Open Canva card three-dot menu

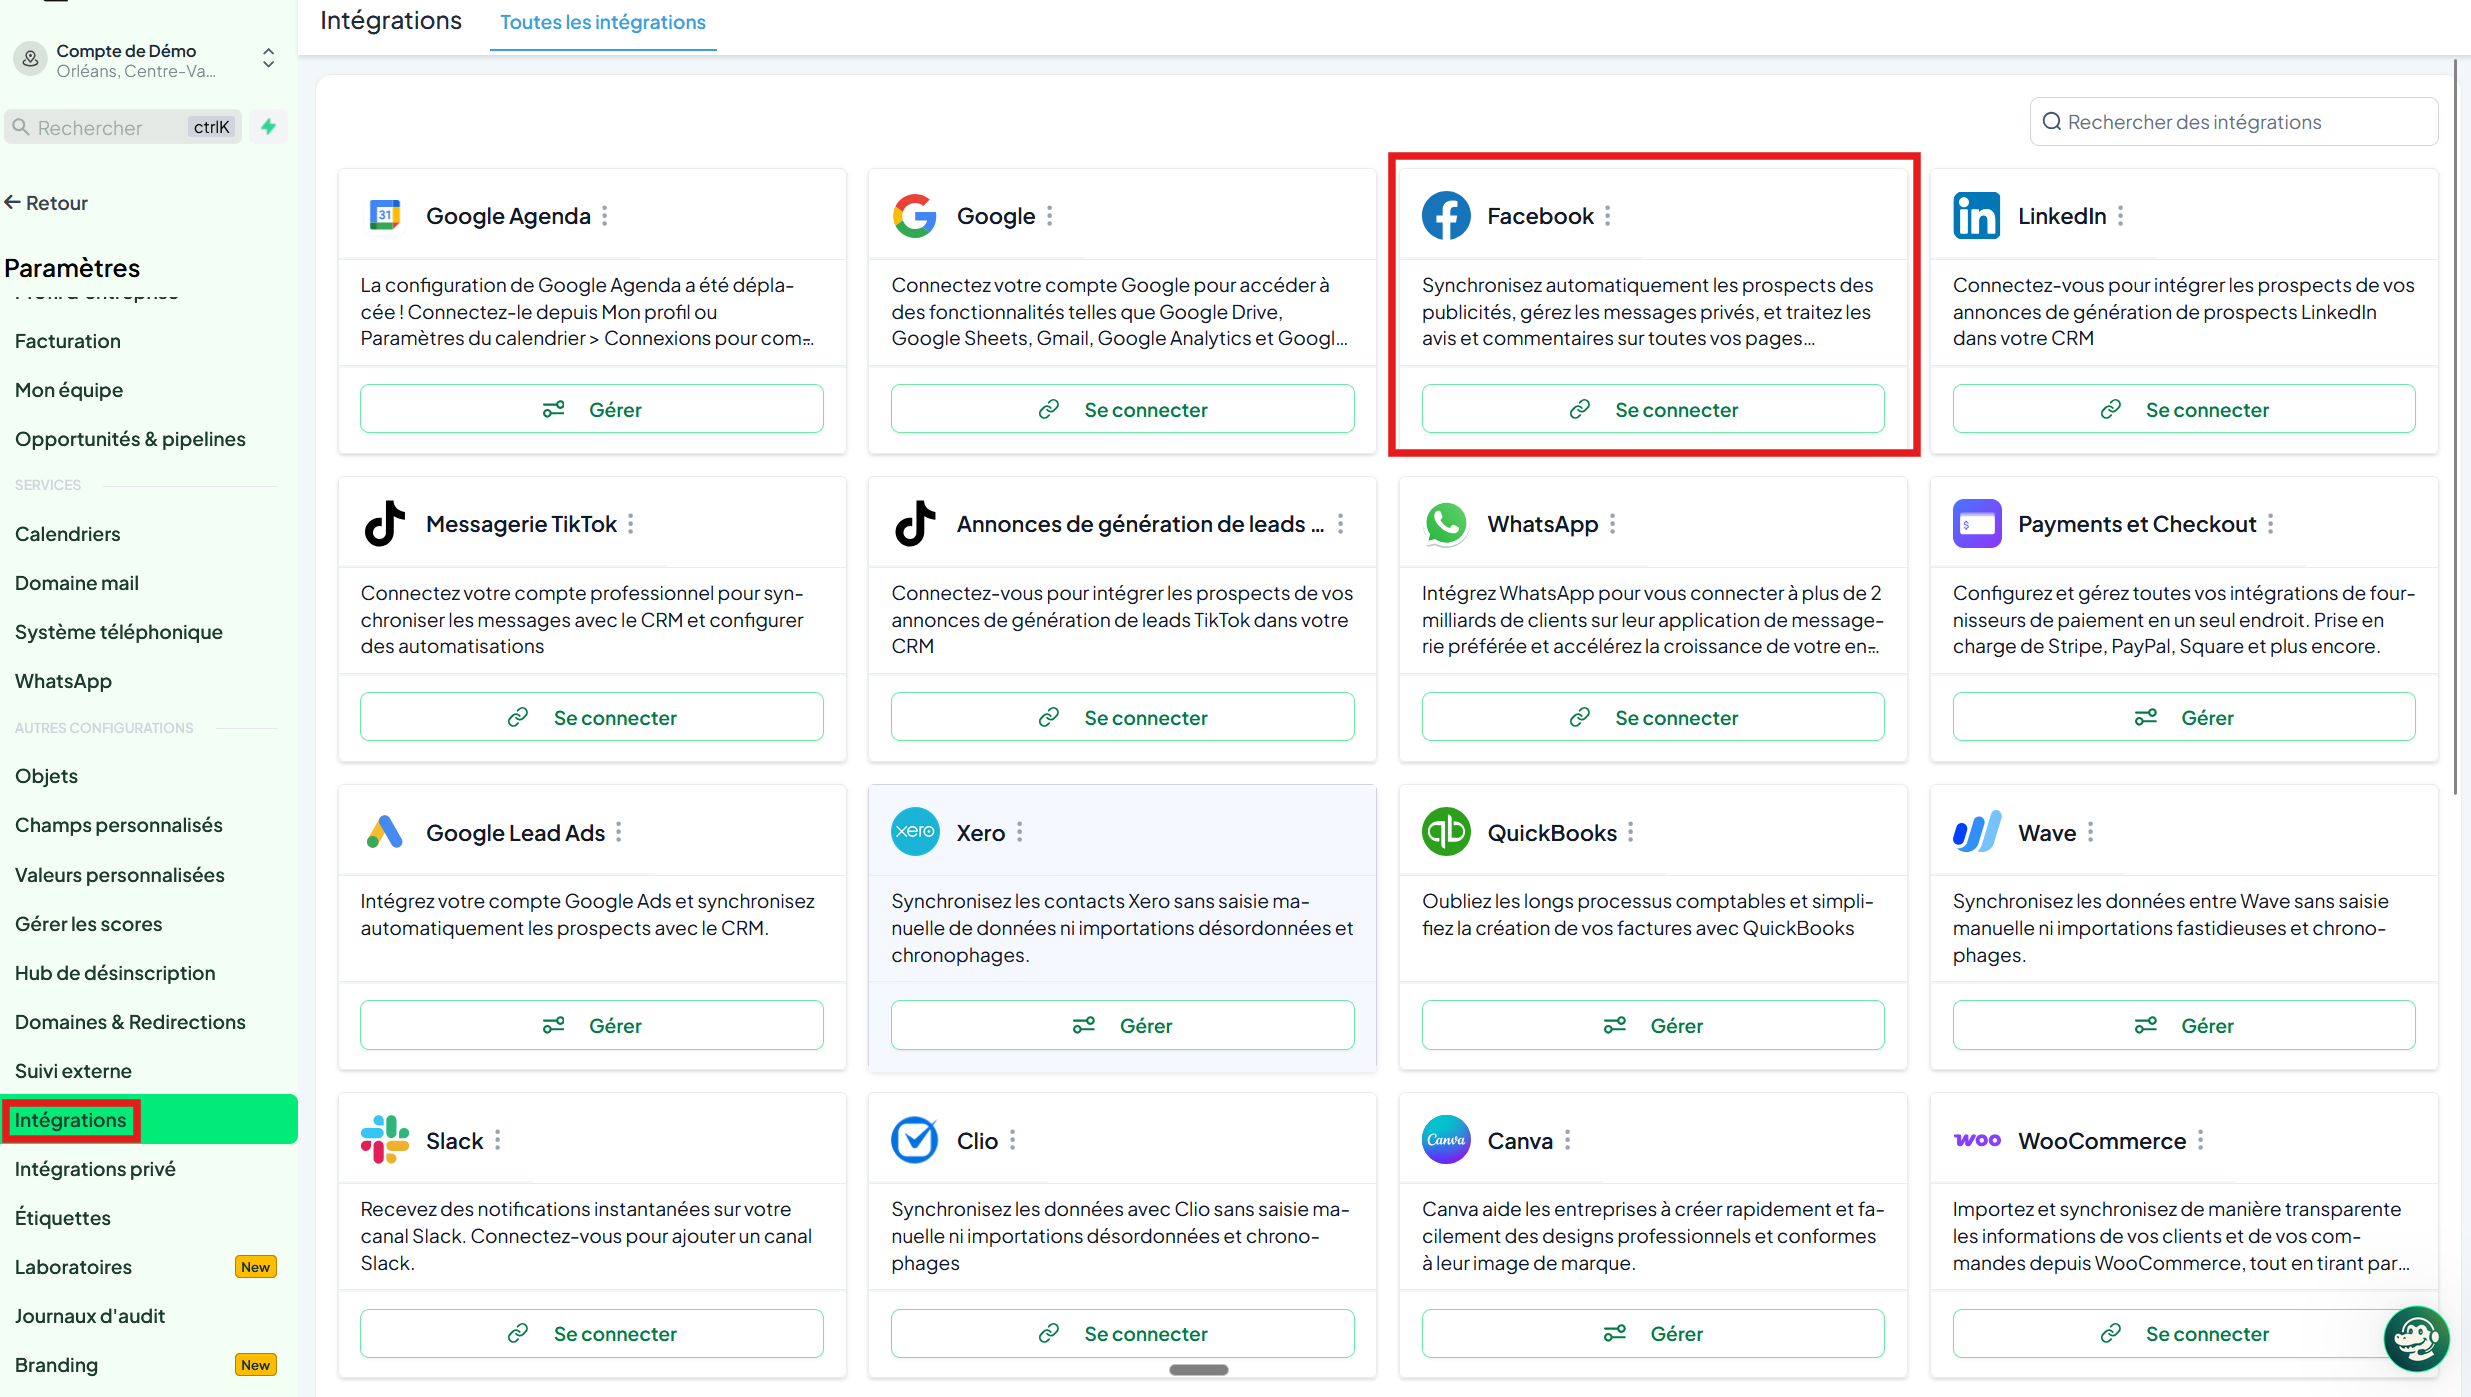[1568, 1140]
